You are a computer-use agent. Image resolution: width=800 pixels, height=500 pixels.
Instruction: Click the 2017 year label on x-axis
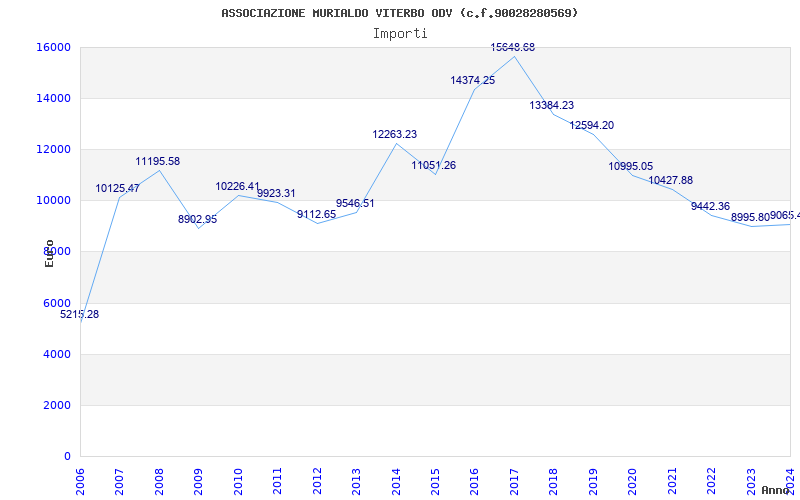coord(514,481)
